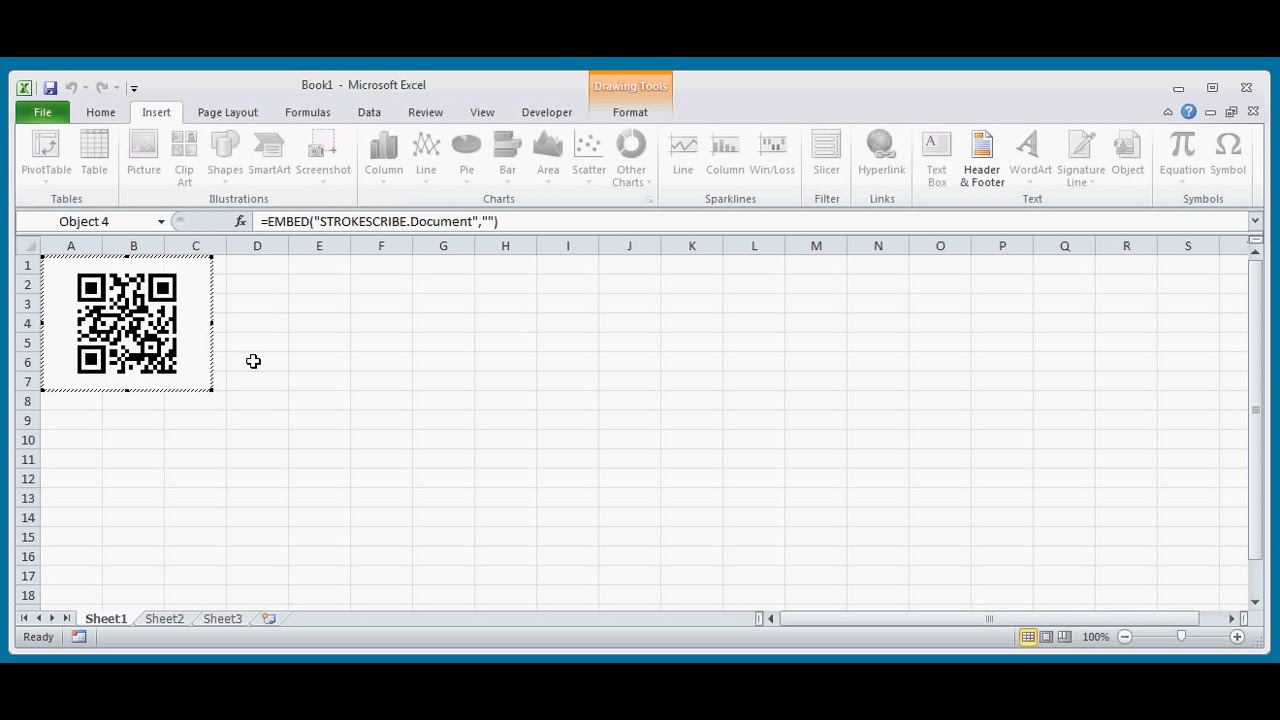Open the Formulas ribbon tab

point(307,112)
